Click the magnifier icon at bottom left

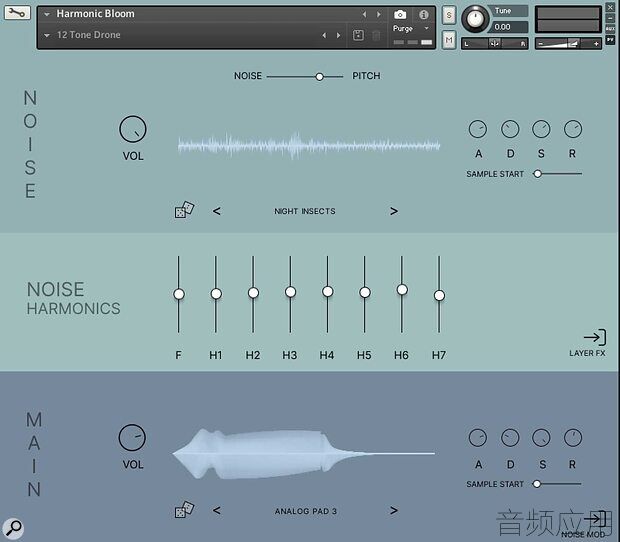point(13,527)
